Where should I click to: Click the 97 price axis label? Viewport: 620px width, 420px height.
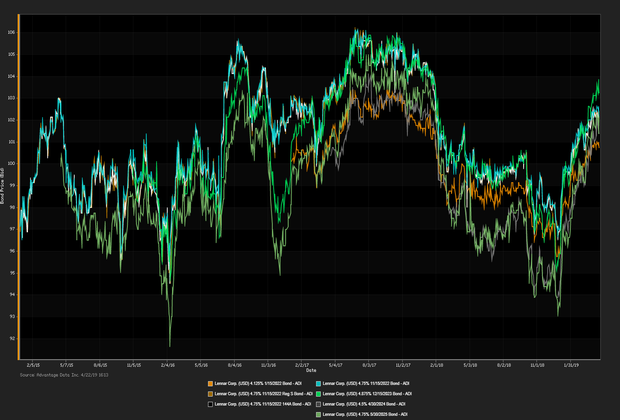(12, 229)
